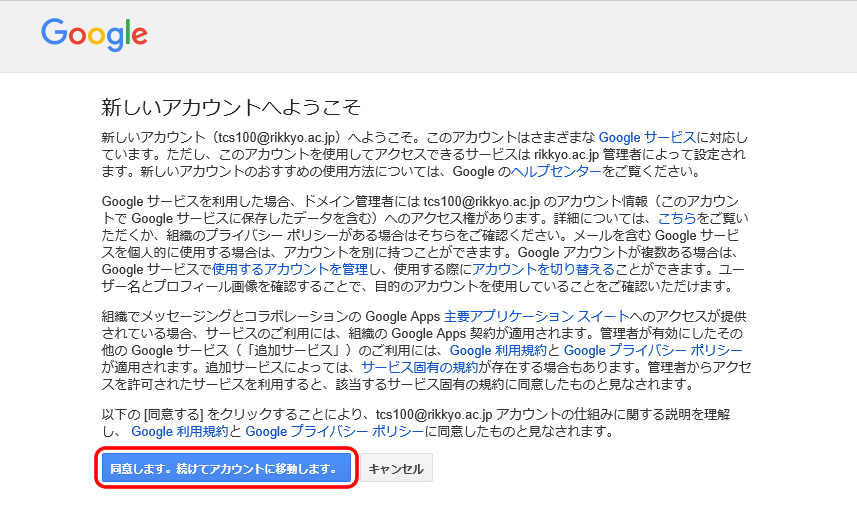Click the Google logo in the header
This screenshot has height=523, width=857.
pyautogui.click(x=94, y=34)
